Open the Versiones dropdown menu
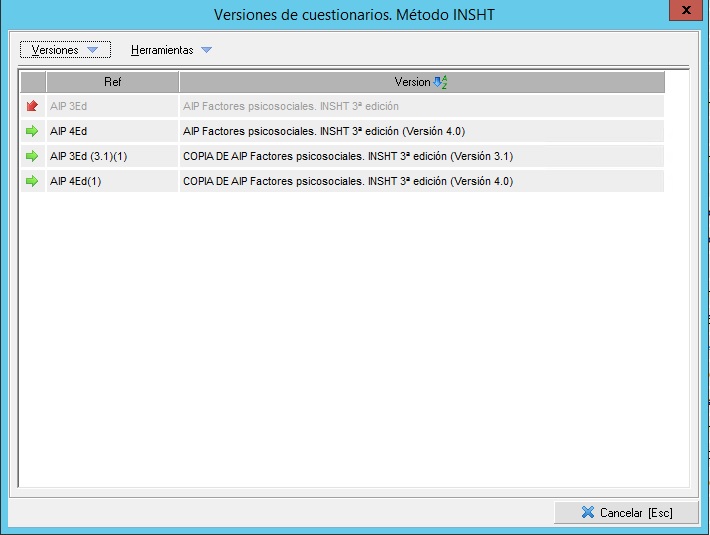 [65, 50]
